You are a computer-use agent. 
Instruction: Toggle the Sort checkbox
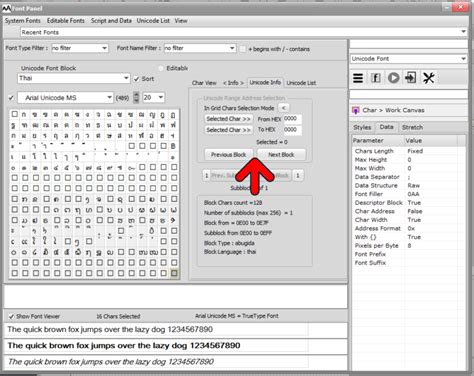(x=136, y=79)
